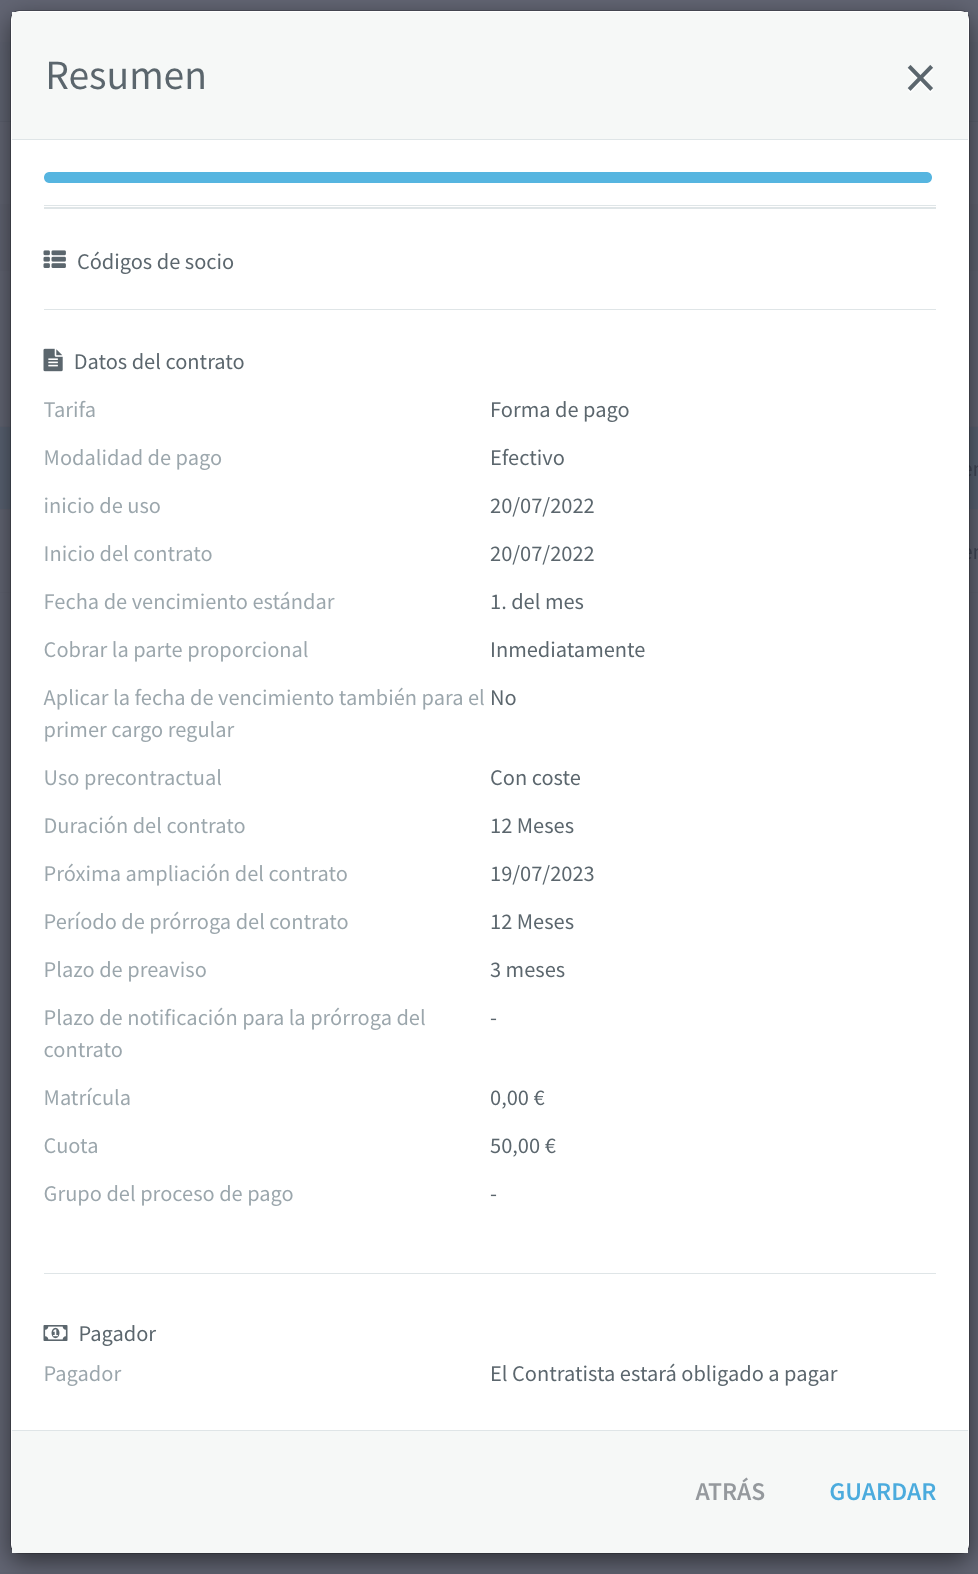Click the inicio de uso date 20/07/2022

pos(542,505)
